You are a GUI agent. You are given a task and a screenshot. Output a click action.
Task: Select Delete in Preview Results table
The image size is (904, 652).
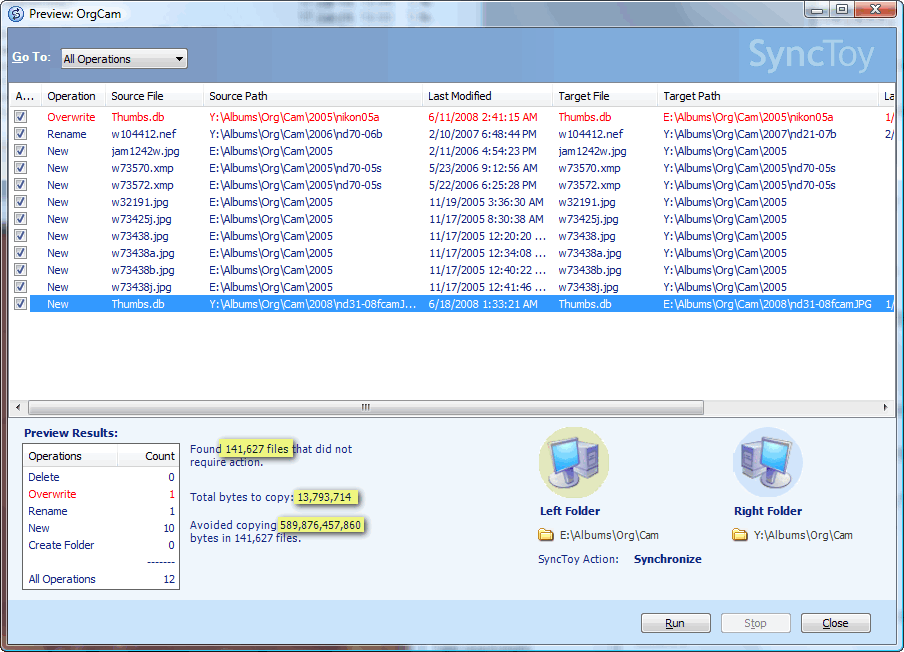[44, 477]
